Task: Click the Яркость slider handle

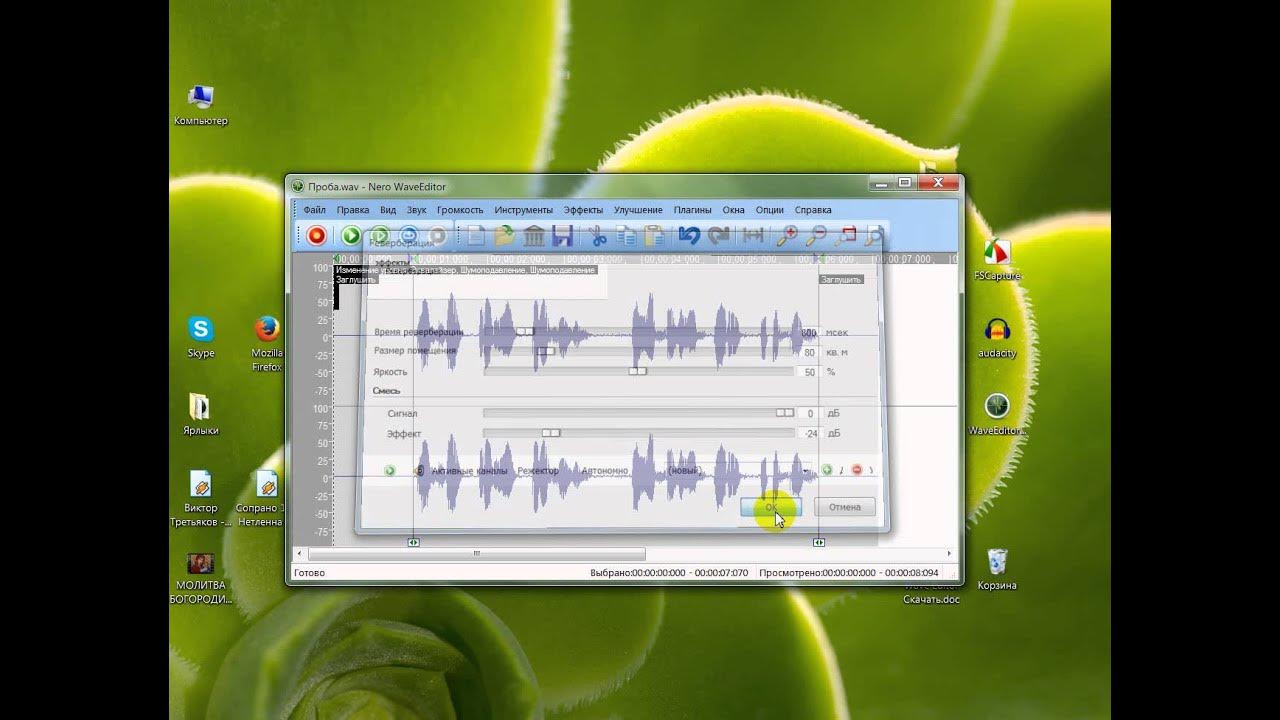Action: [638, 371]
